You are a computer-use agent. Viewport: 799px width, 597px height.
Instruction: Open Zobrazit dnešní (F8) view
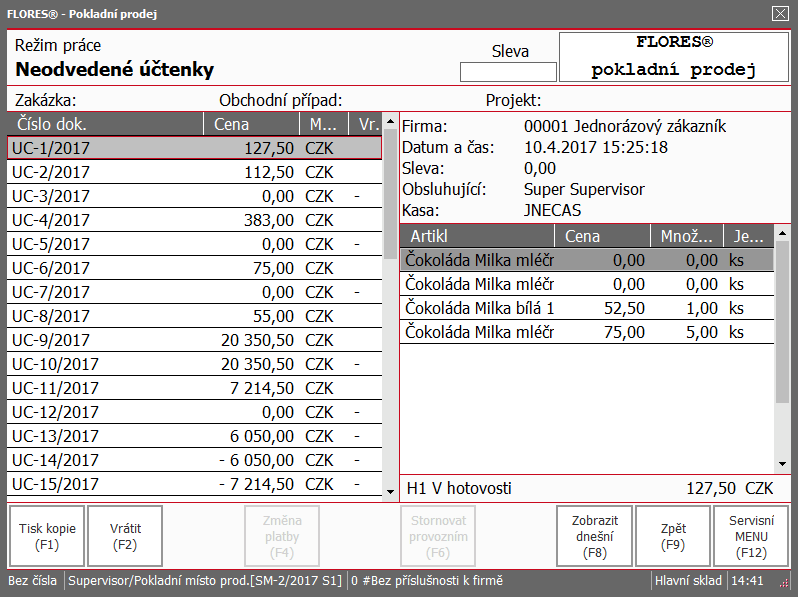594,536
